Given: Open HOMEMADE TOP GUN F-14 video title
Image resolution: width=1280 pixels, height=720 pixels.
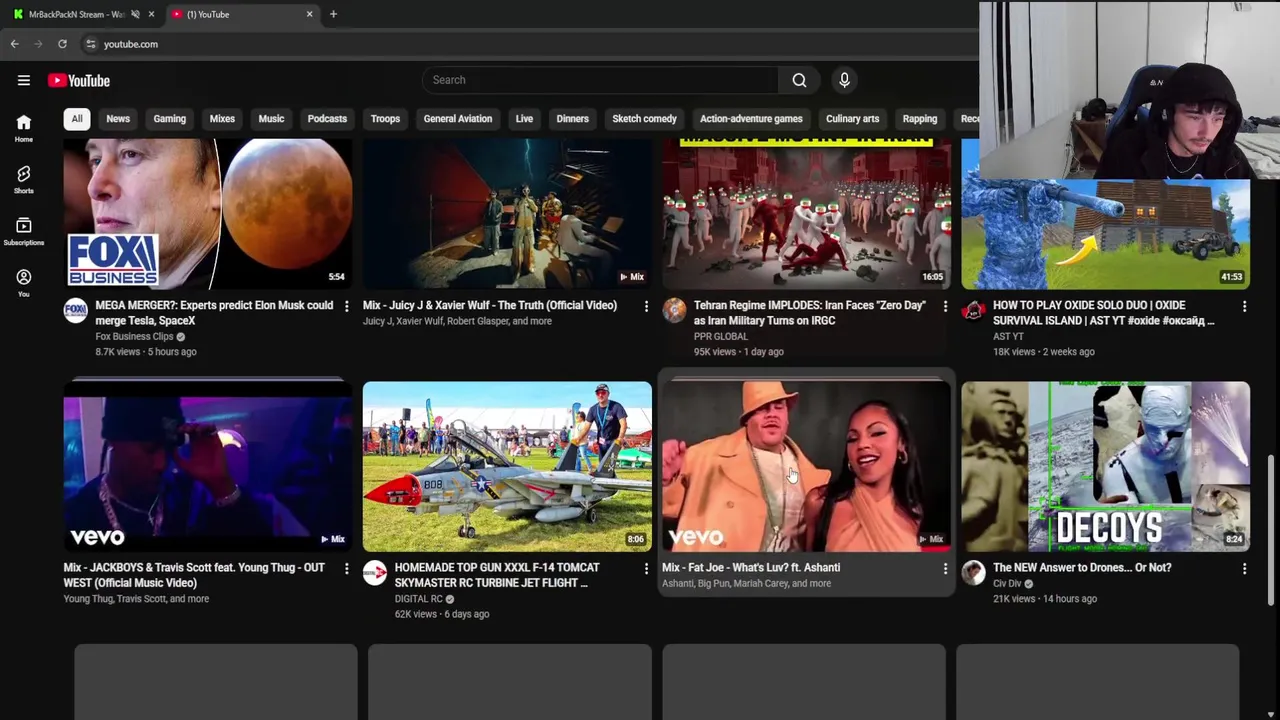Looking at the screenshot, I should coord(497,575).
